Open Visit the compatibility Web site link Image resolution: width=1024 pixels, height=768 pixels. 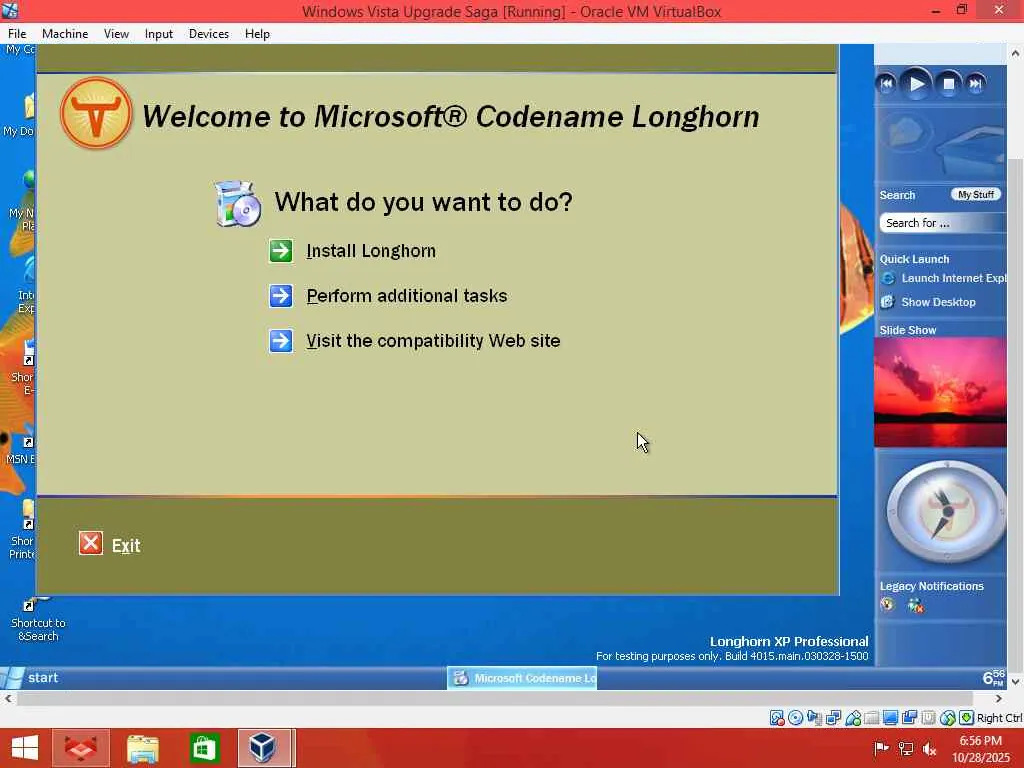point(433,341)
